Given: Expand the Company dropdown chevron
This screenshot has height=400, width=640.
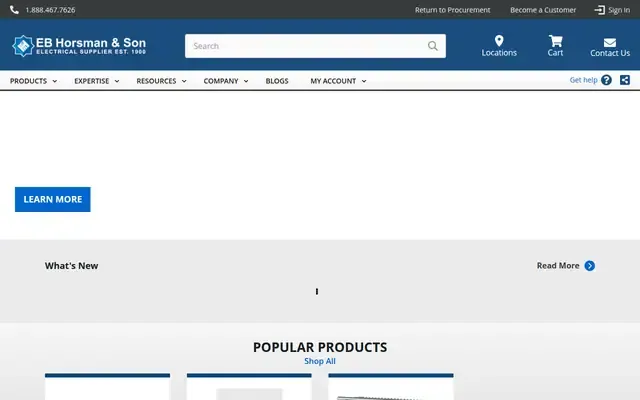Looking at the screenshot, I should pyautogui.click(x=246, y=81).
